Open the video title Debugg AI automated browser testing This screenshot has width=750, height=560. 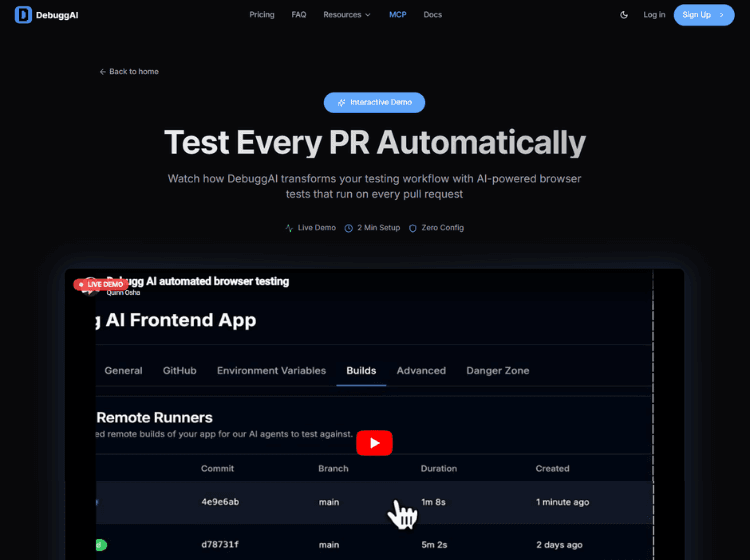[x=198, y=281]
